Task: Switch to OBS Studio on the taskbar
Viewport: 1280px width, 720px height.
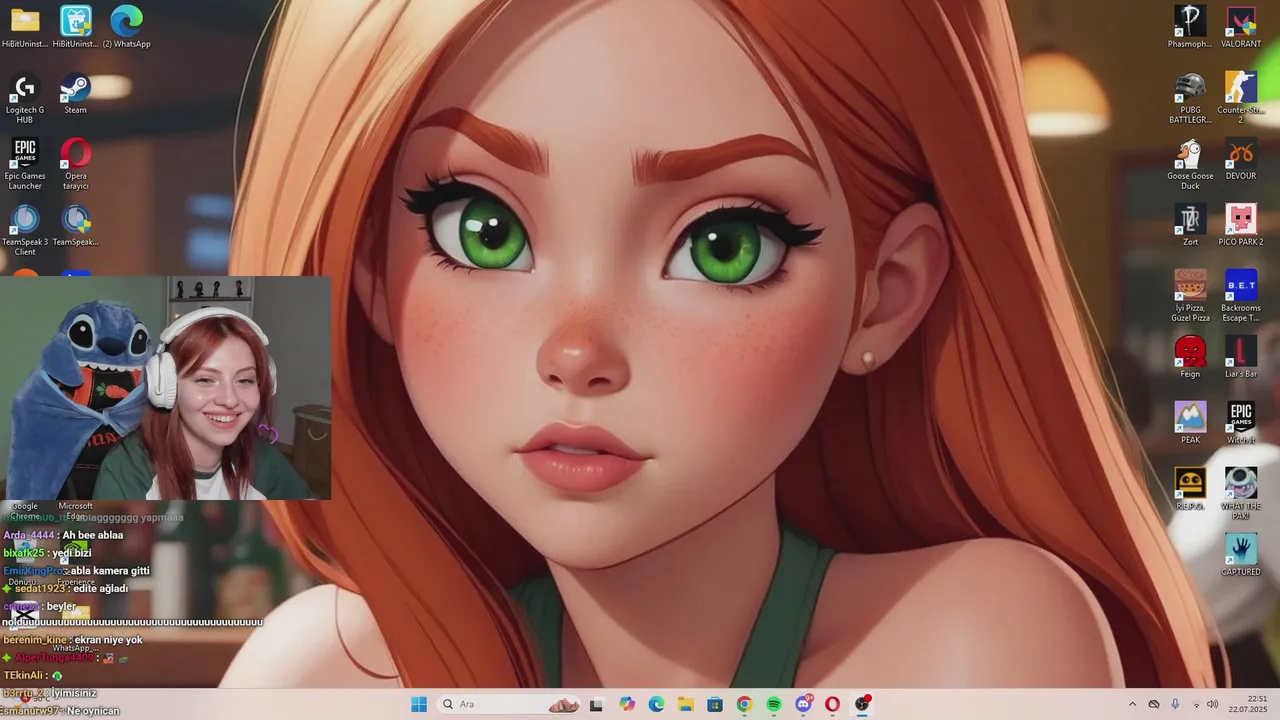Action: point(862,704)
